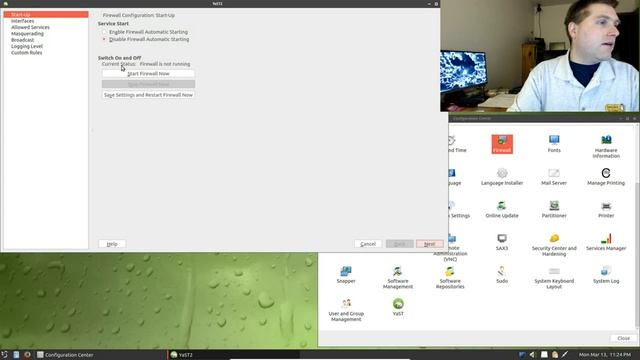This screenshot has width=640, height=360.
Task: Open the Partitioner module
Action: 554,209
